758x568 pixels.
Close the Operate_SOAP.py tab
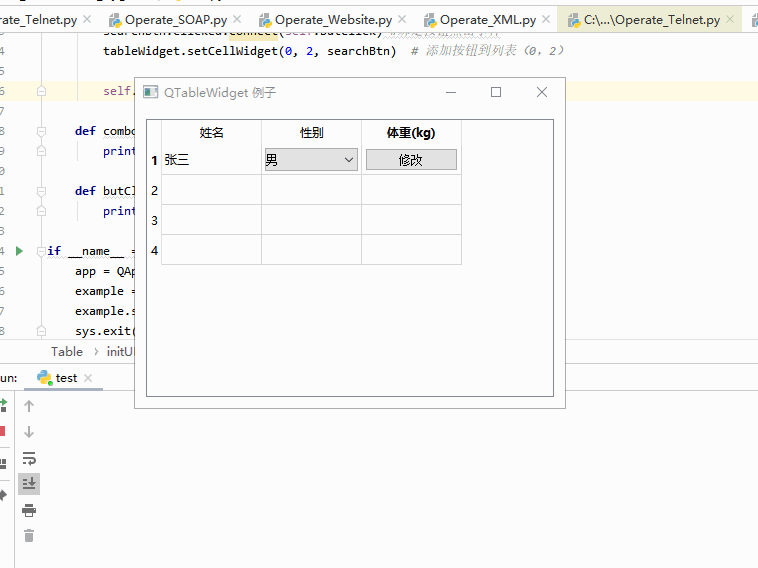(x=237, y=19)
